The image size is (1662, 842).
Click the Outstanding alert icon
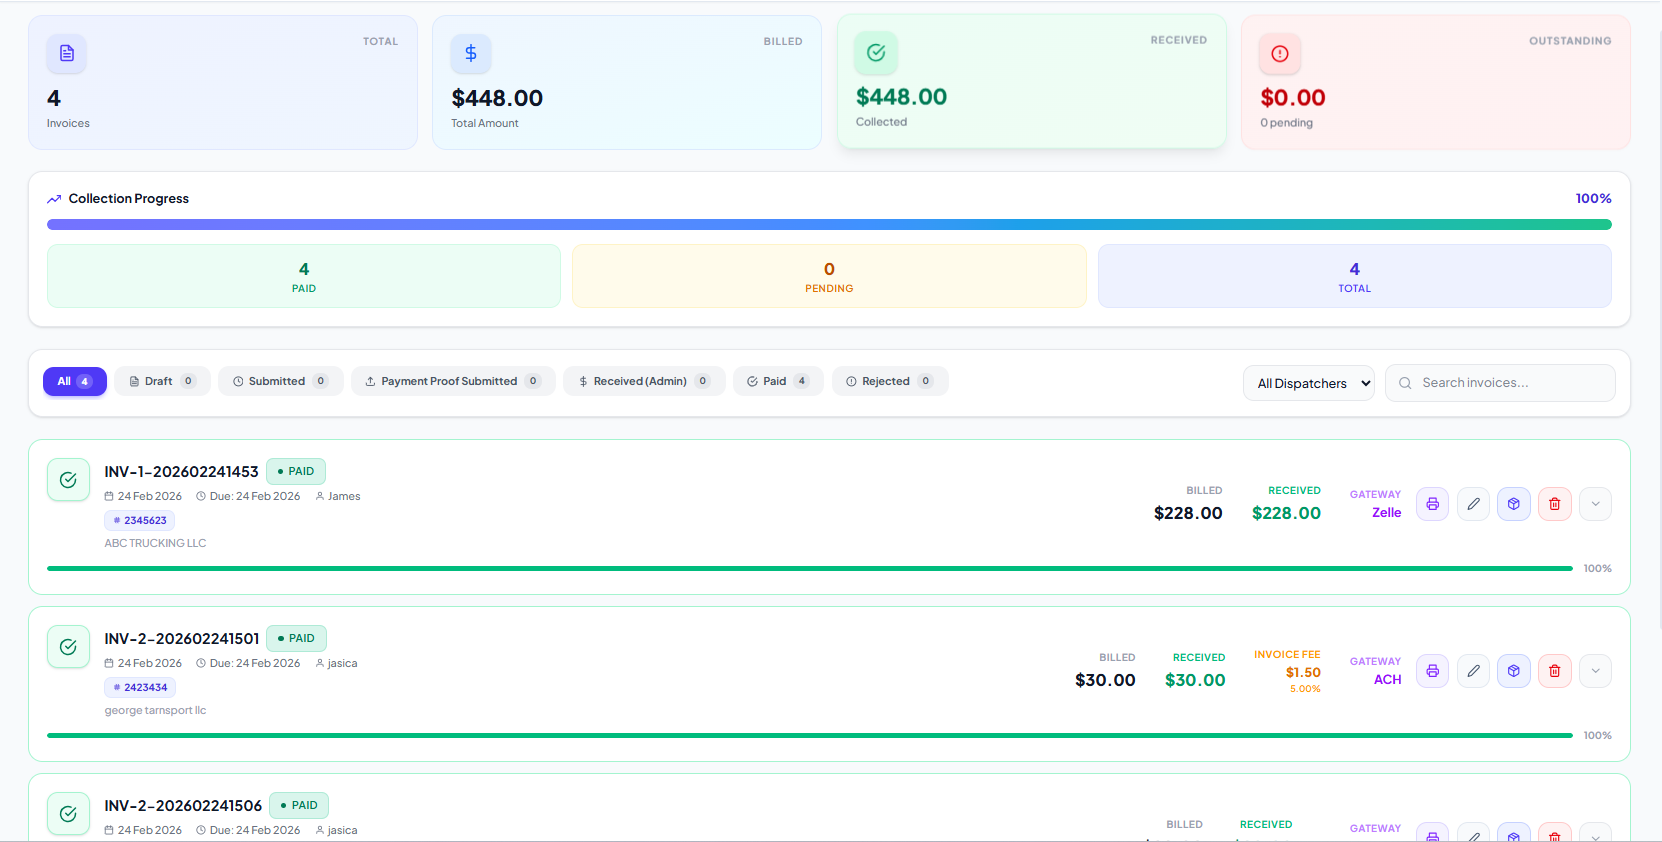point(1280,54)
